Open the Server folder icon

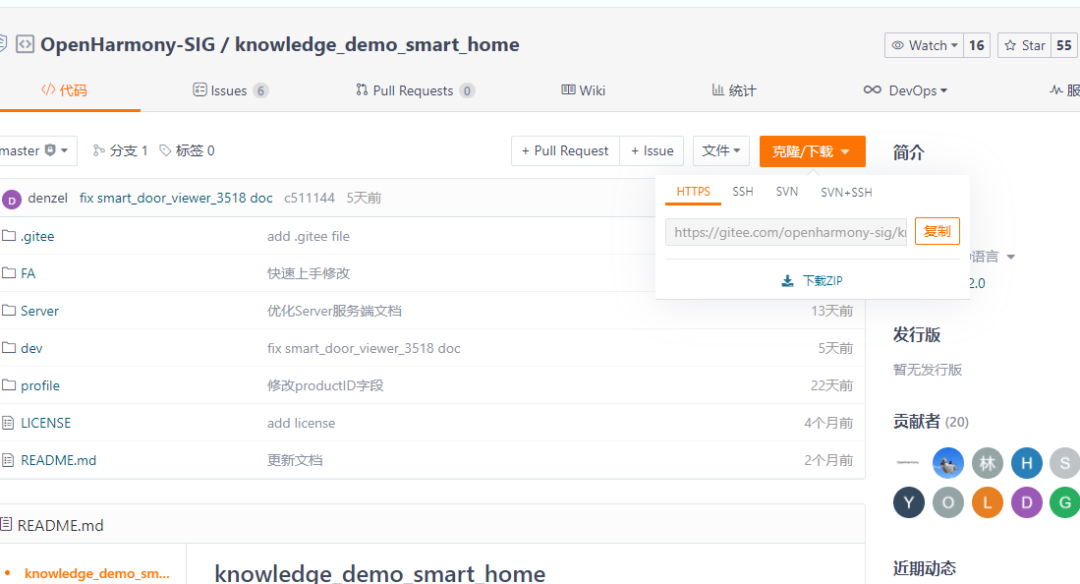[x=8, y=310]
